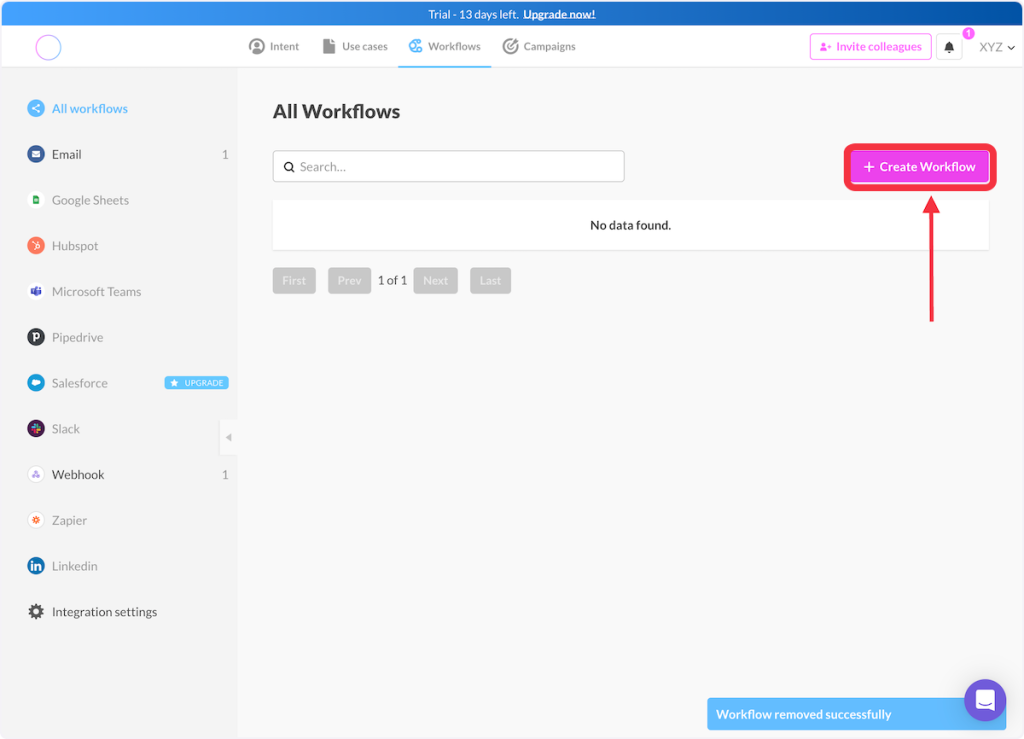This screenshot has width=1024, height=739.
Task: Collapse the left sidebar panel
Action: click(x=228, y=437)
